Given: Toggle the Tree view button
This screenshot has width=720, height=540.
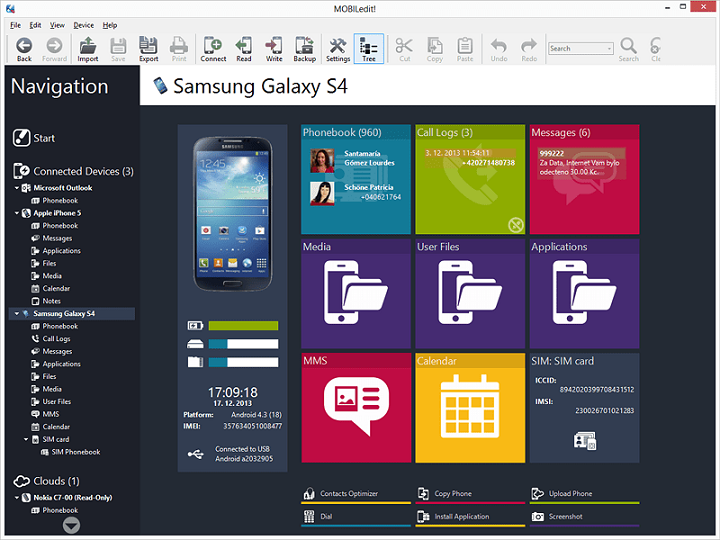Looking at the screenshot, I should 369,49.
